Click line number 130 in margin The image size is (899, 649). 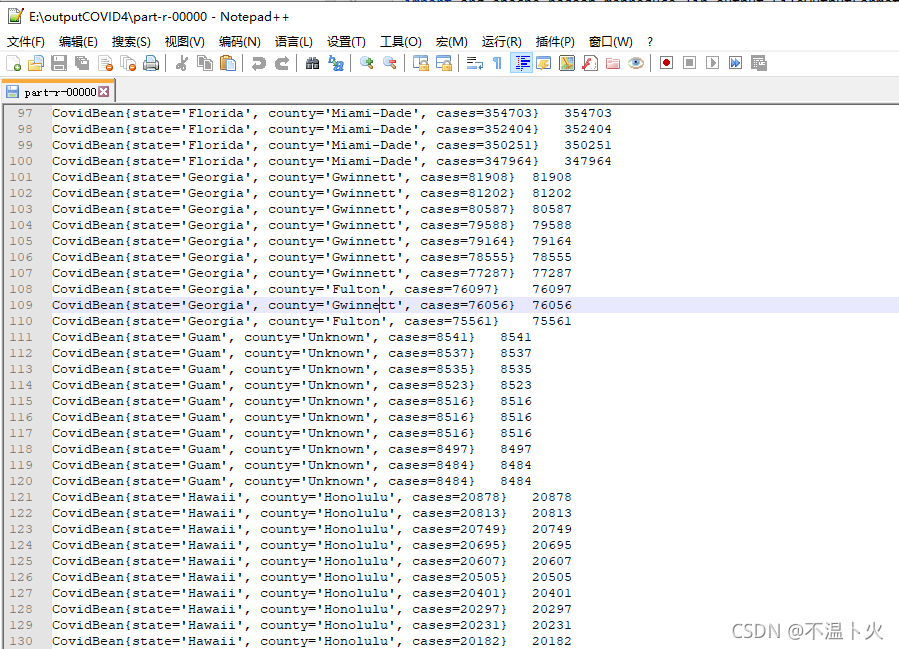[x=21, y=641]
